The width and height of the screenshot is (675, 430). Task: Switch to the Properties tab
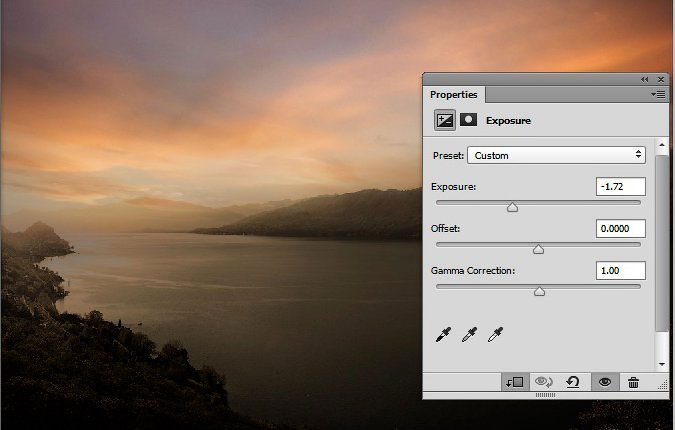pos(454,95)
